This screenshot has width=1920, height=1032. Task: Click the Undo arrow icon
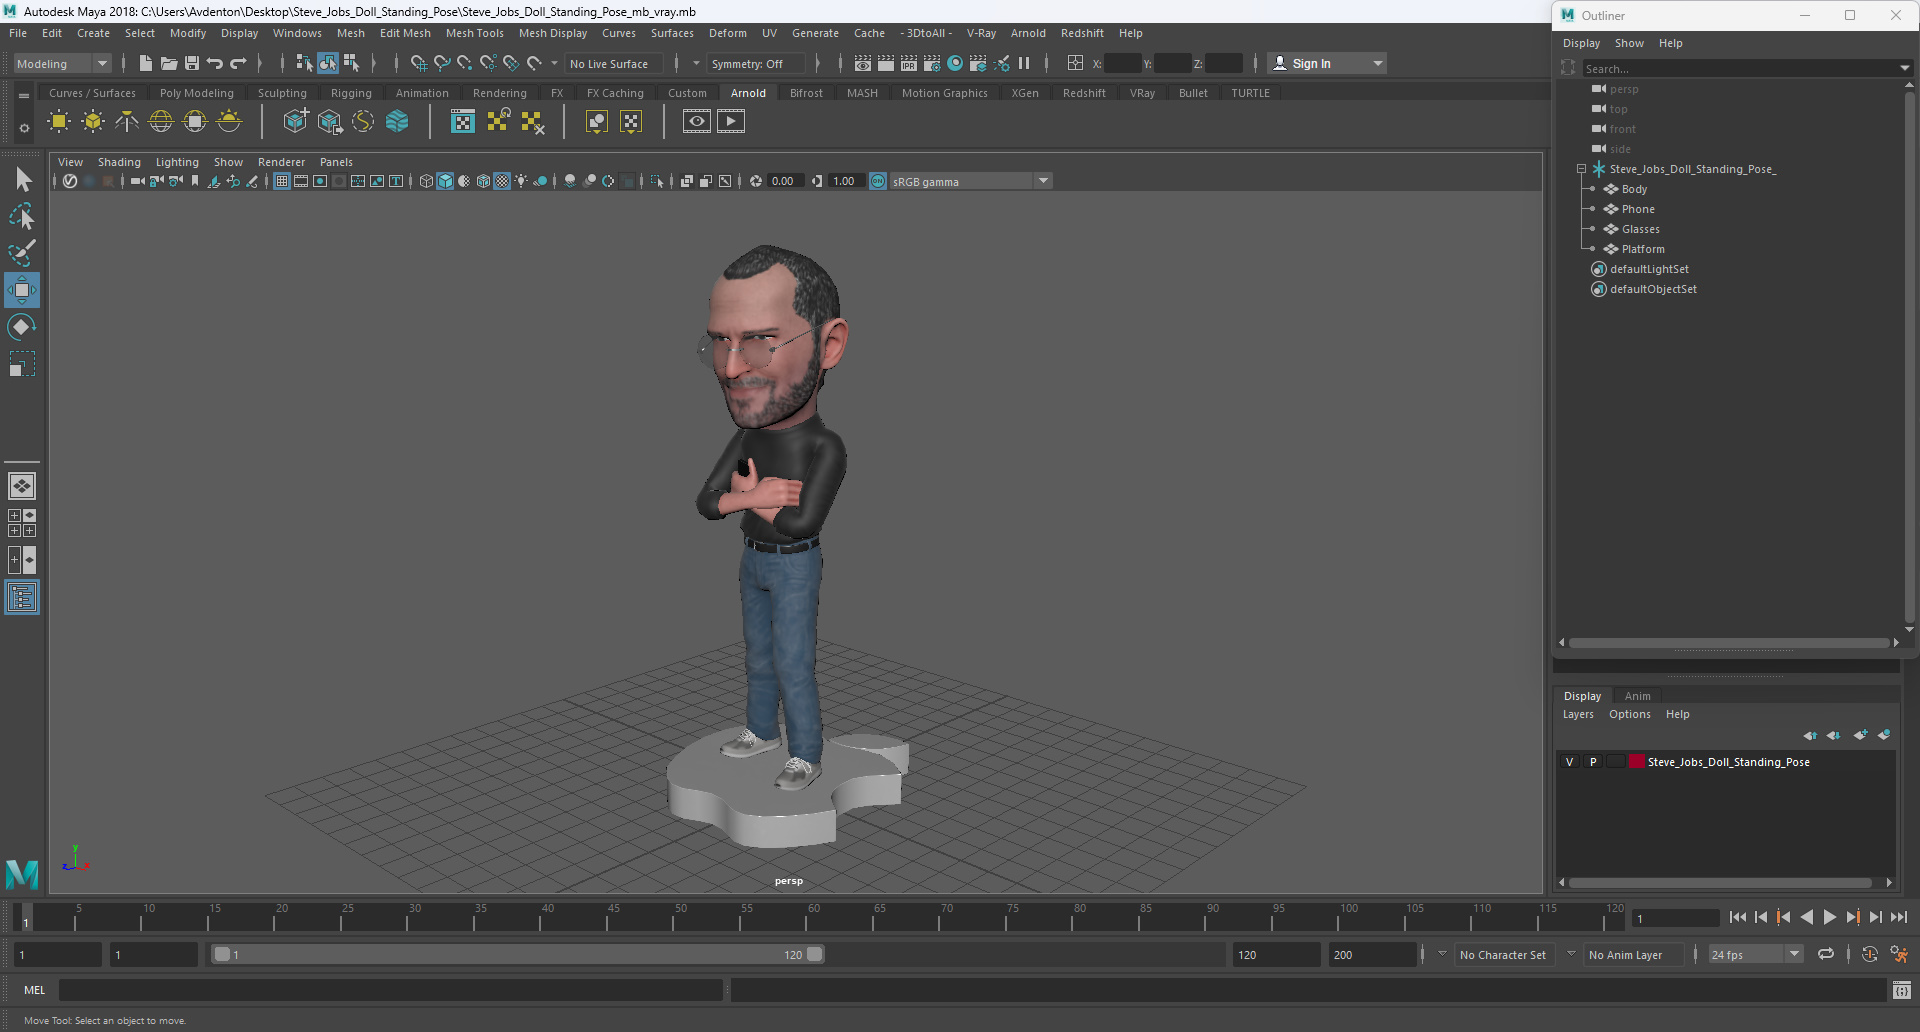(215, 63)
